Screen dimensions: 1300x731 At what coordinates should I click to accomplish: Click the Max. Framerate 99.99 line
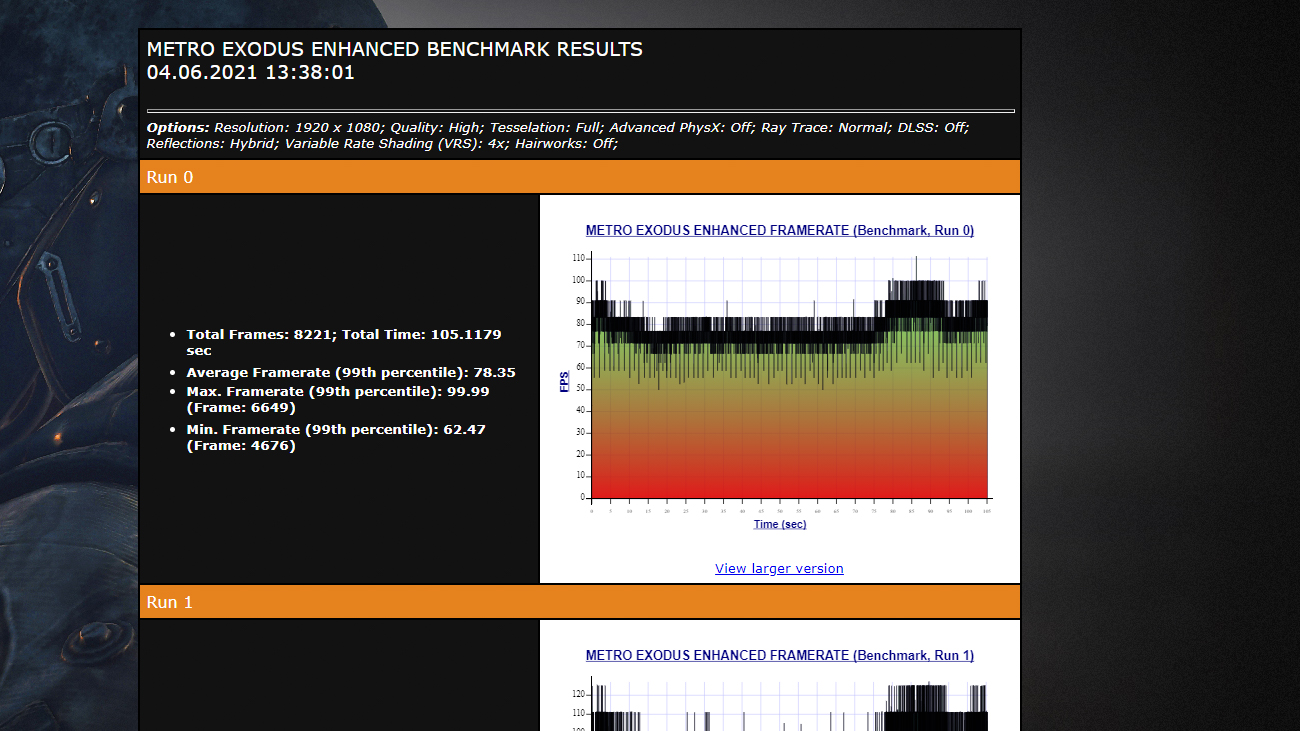pos(338,399)
